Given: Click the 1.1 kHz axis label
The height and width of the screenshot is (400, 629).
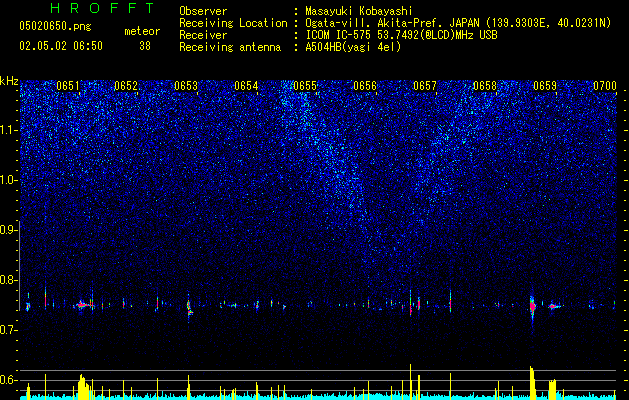Looking at the screenshot, I should [8, 130].
